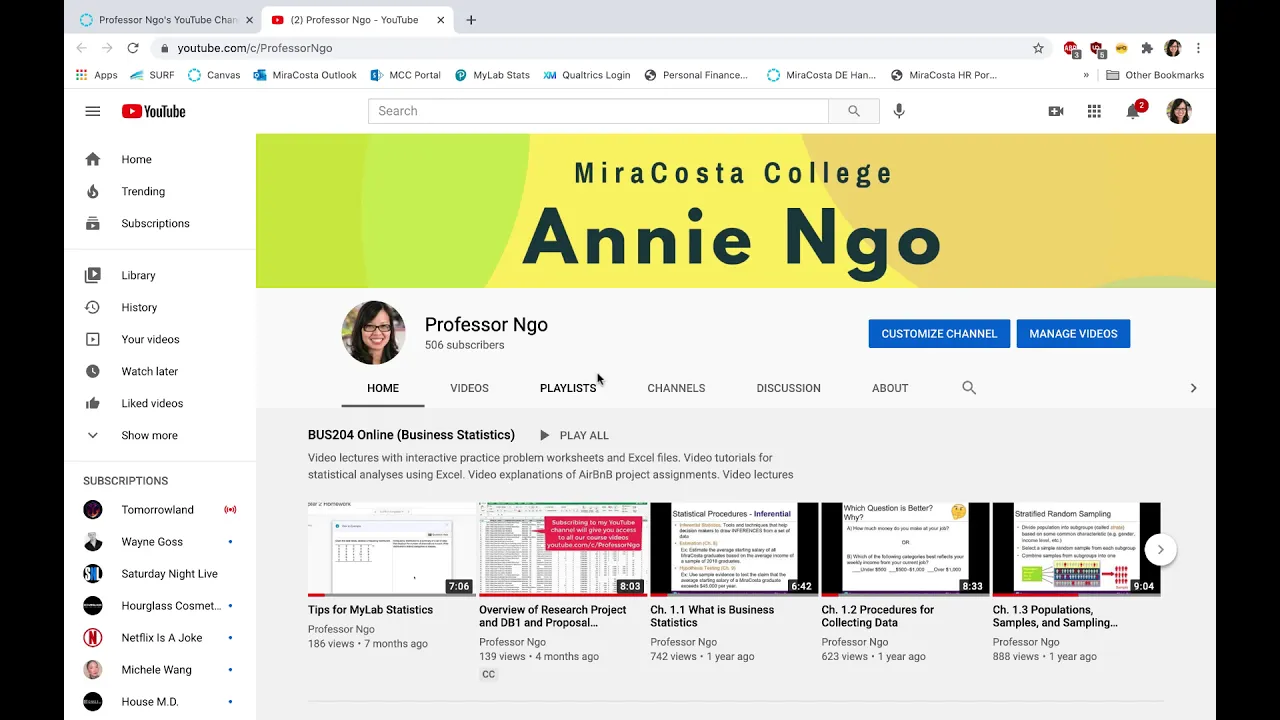The width and height of the screenshot is (1280, 720).
Task: Open the notifications bell
Action: pos(1133,111)
